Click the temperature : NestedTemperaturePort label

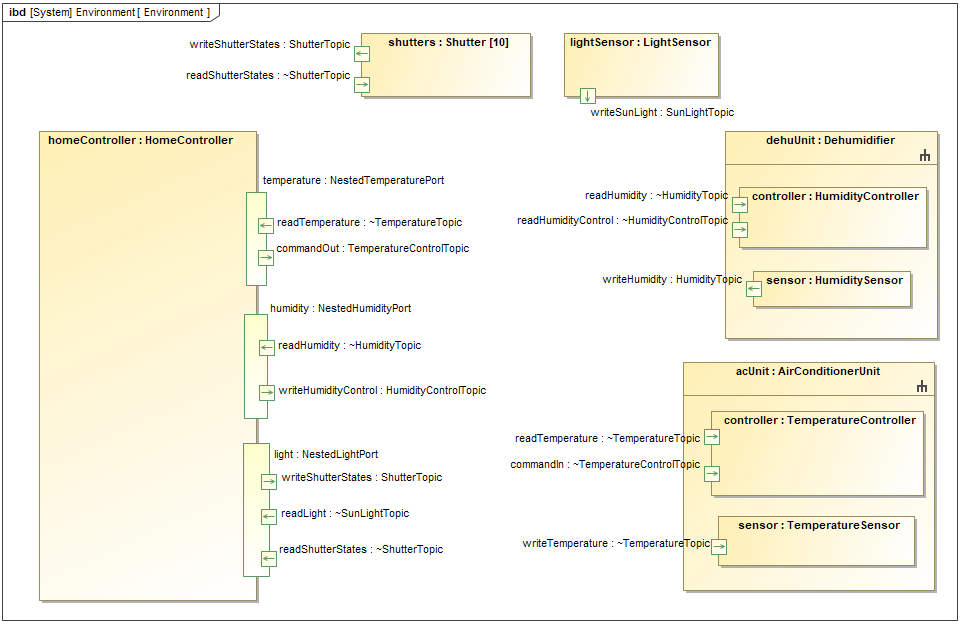(x=353, y=181)
